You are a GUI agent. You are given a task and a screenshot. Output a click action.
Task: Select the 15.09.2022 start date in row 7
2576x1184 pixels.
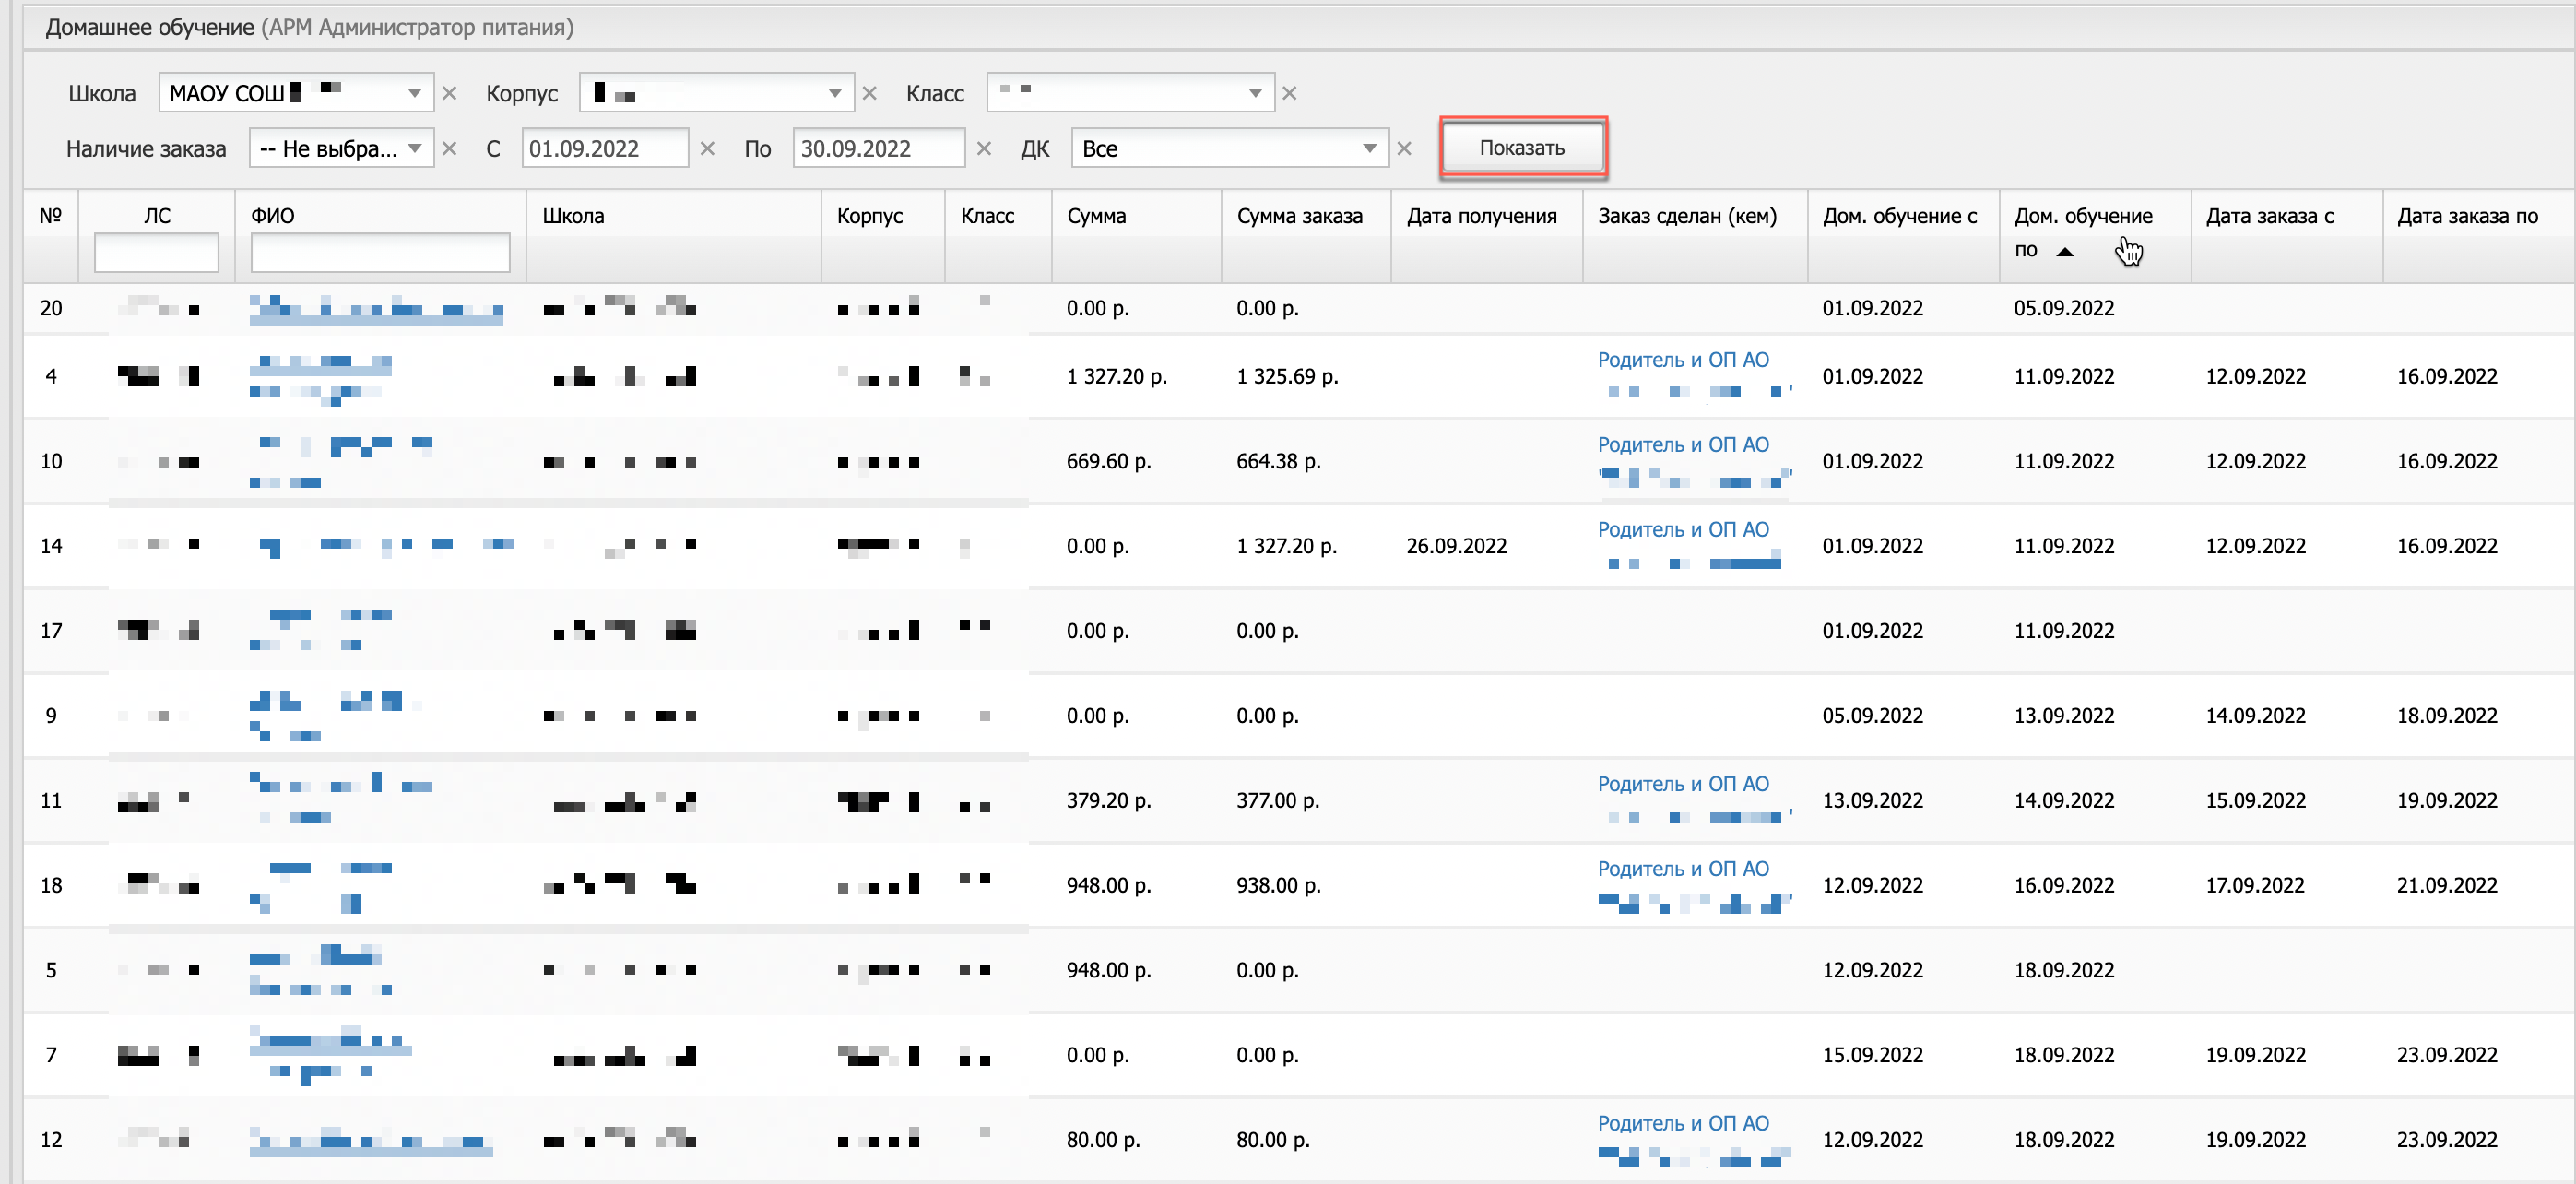1872,1056
